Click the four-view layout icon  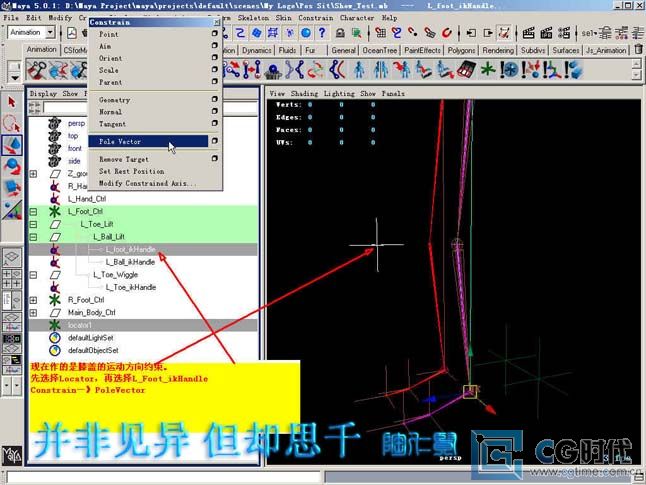(12, 279)
